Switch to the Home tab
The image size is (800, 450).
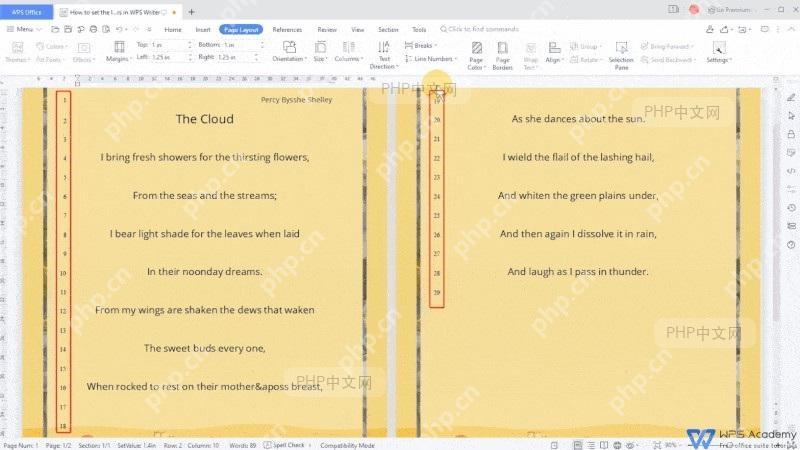click(173, 30)
